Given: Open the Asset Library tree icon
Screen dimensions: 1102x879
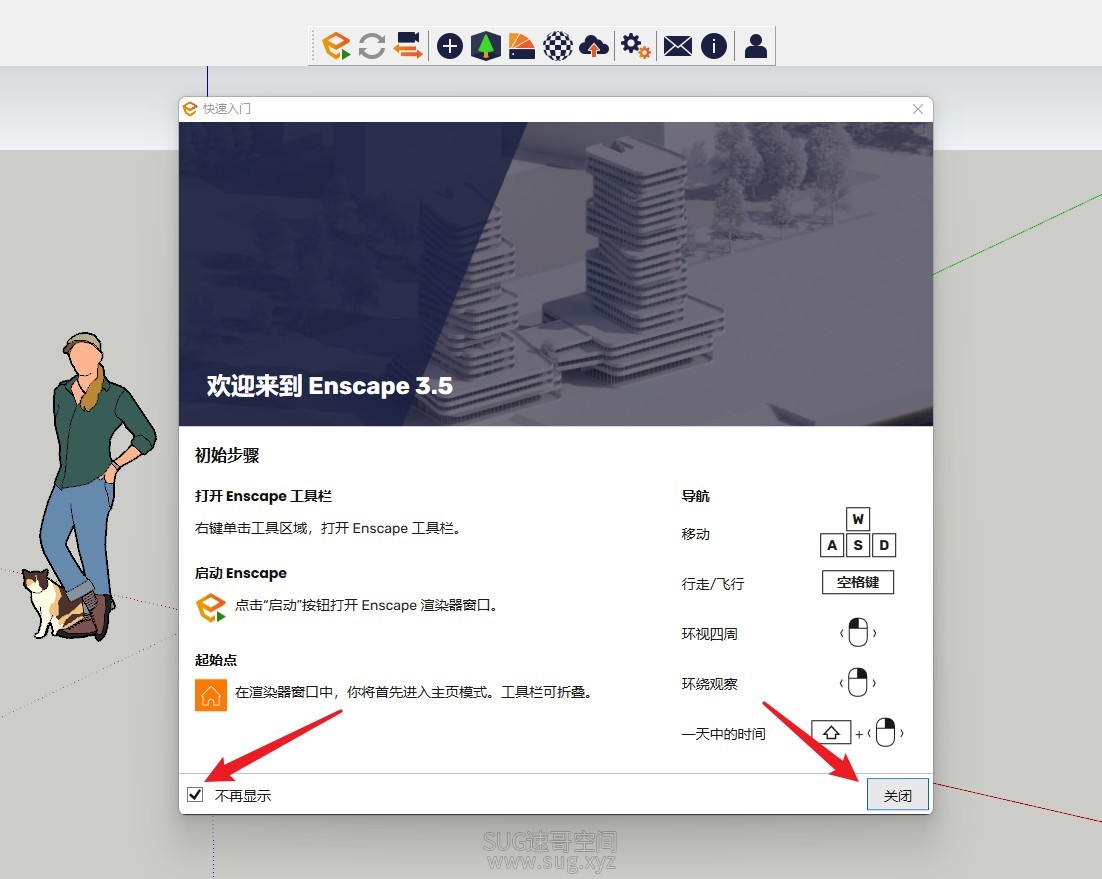Looking at the screenshot, I should (x=486, y=46).
